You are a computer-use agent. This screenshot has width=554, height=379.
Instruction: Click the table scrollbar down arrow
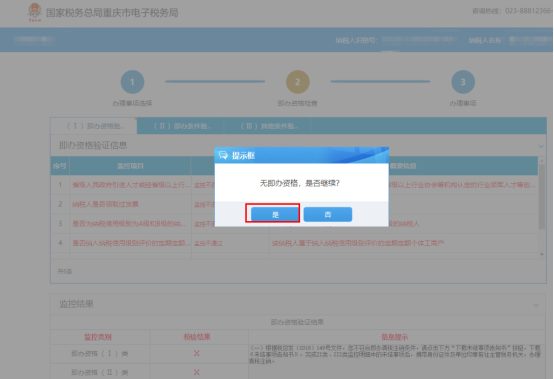coord(542,254)
